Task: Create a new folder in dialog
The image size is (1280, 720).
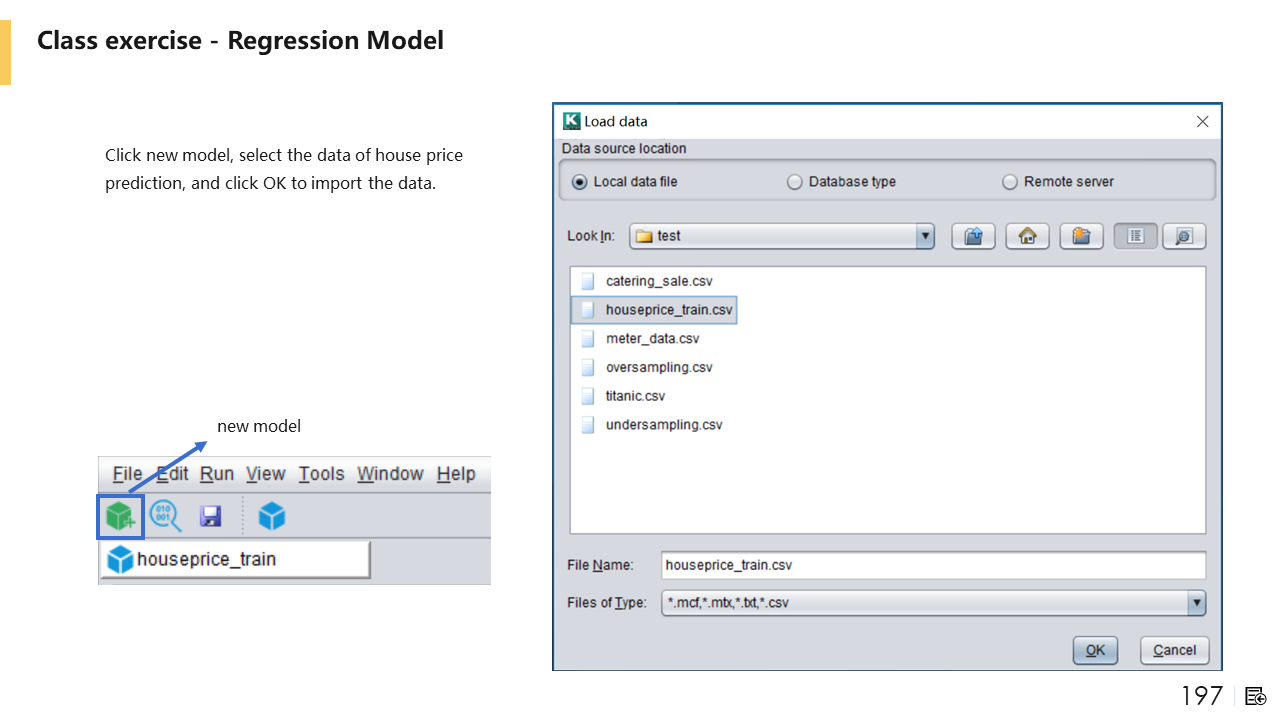Action: click(x=1081, y=236)
